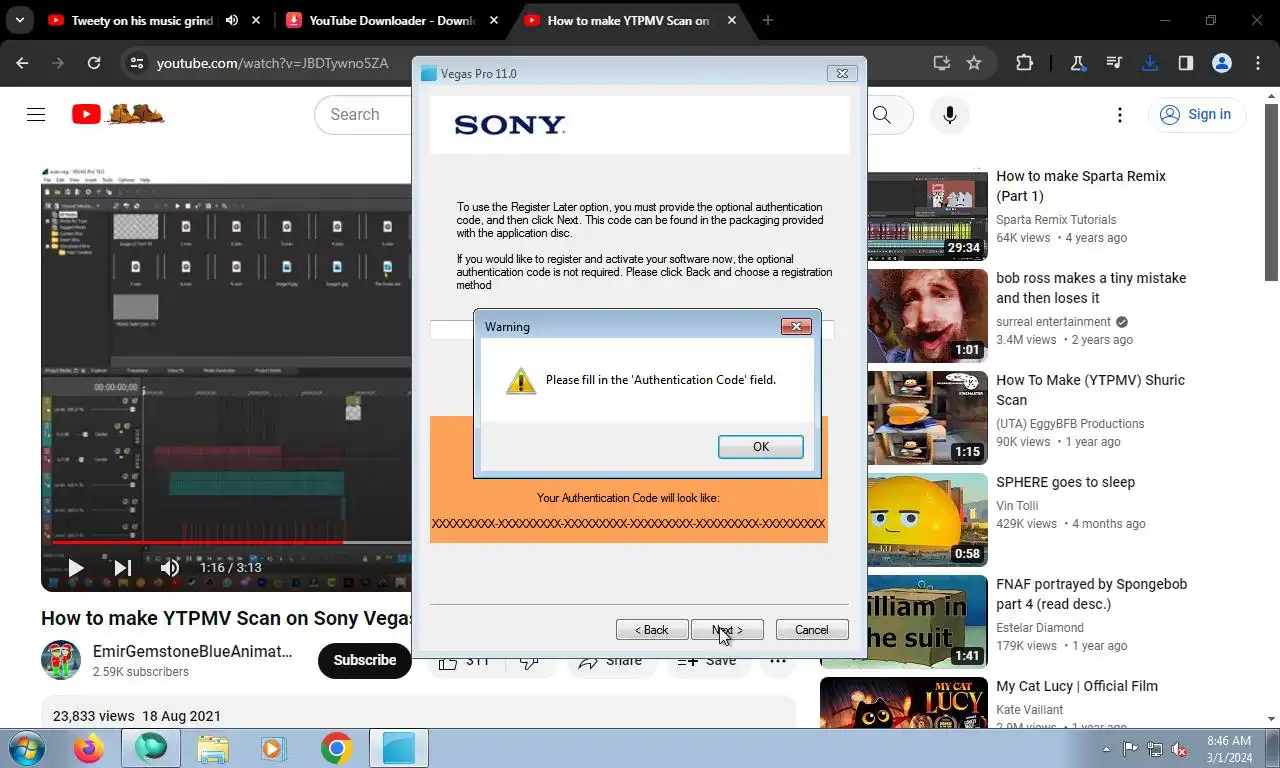Open File Explorer from taskbar
This screenshot has height=768, width=1280.
click(x=213, y=748)
